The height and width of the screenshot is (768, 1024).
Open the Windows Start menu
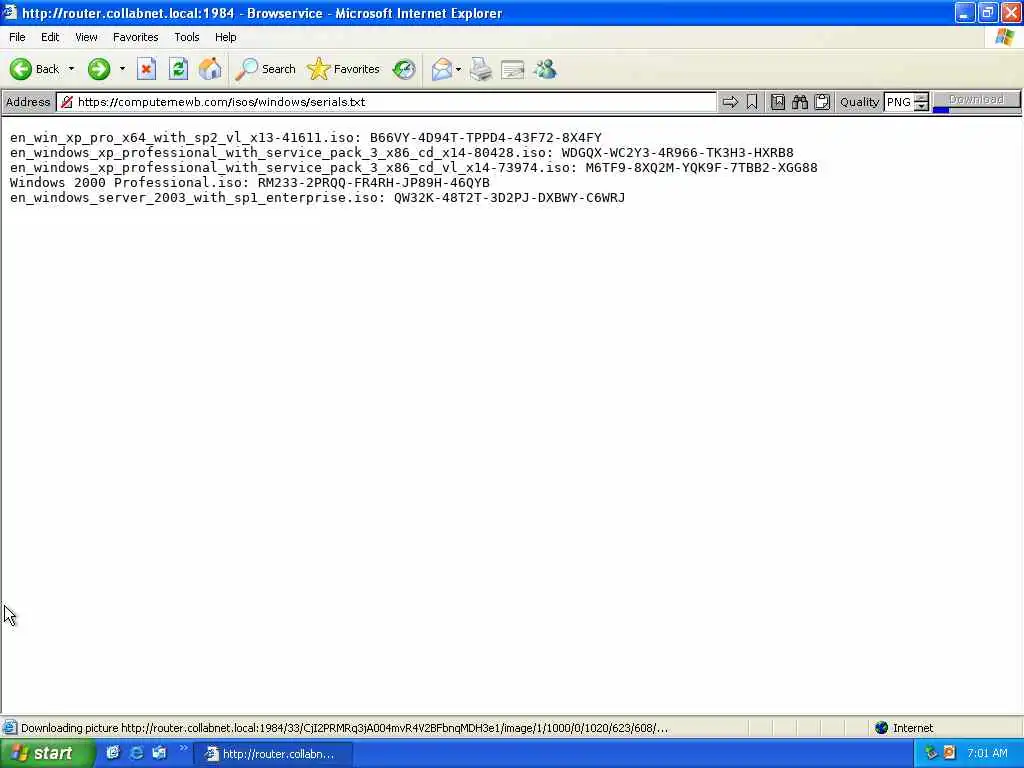click(x=46, y=754)
